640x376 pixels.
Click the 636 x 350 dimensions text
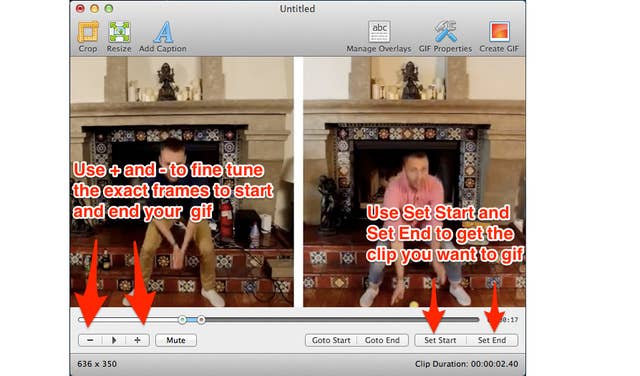[x=97, y=364]
